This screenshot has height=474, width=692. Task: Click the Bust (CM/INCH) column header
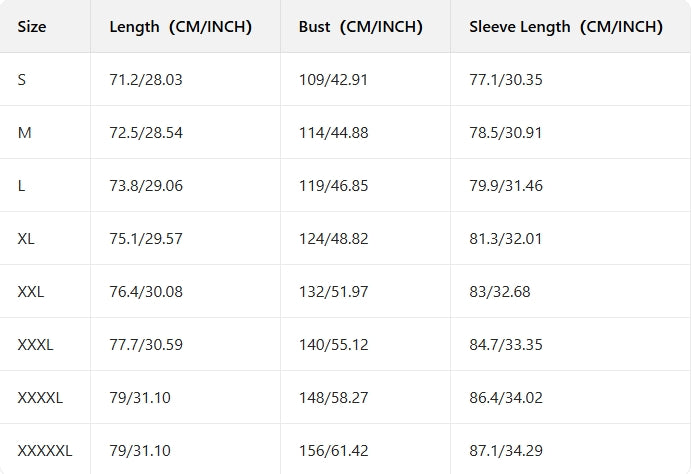coord(360,27)
